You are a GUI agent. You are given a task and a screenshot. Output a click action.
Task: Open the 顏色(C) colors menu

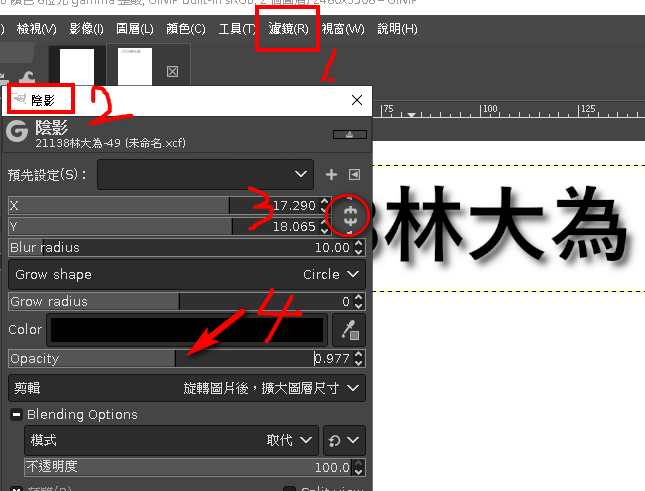click(x=184, y=29)
